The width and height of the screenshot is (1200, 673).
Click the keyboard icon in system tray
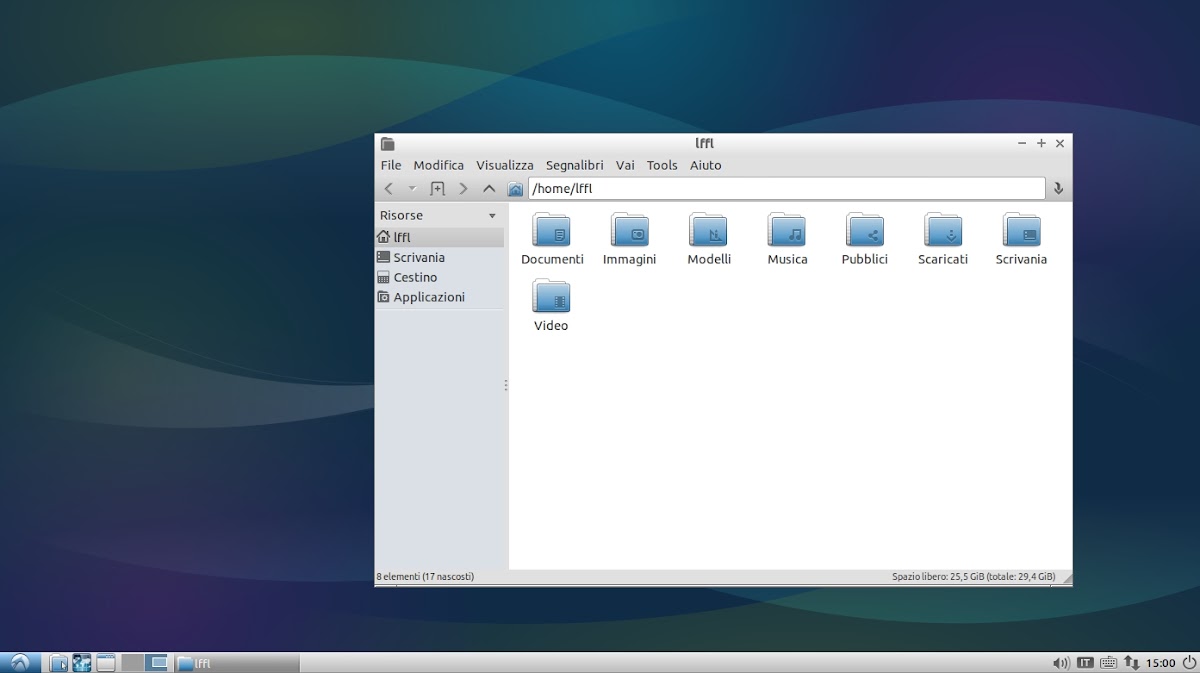pos(1108,662)
